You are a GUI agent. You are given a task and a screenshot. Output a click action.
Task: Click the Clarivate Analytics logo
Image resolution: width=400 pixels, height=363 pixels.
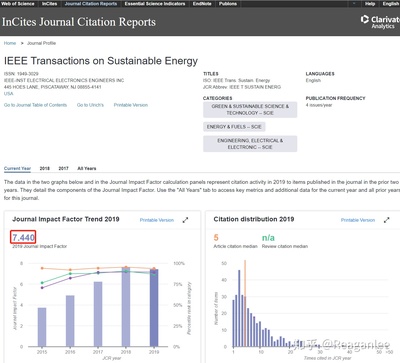point(380,22)
